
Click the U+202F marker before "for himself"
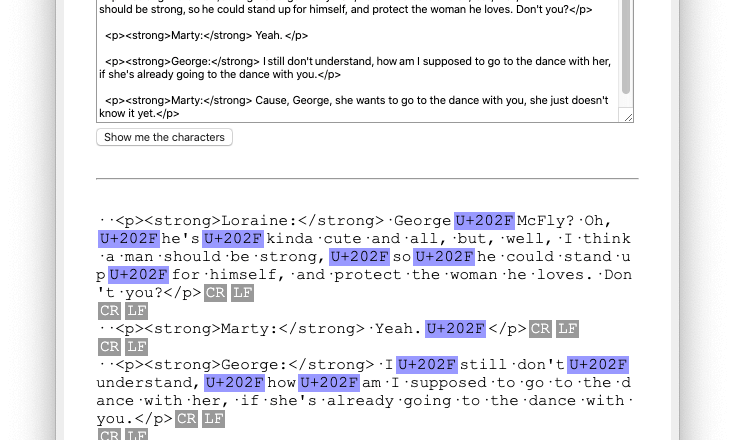point(138,275)
